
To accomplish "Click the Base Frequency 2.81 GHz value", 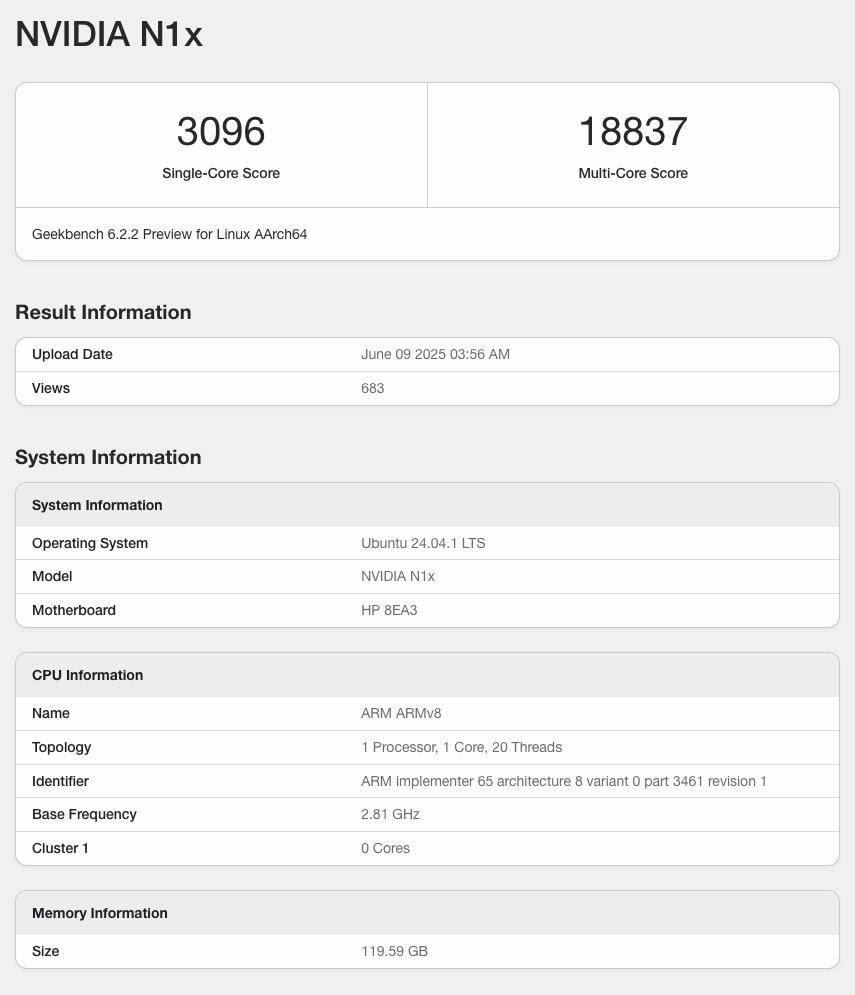I will pyautogui.click(x=390, y=814).
